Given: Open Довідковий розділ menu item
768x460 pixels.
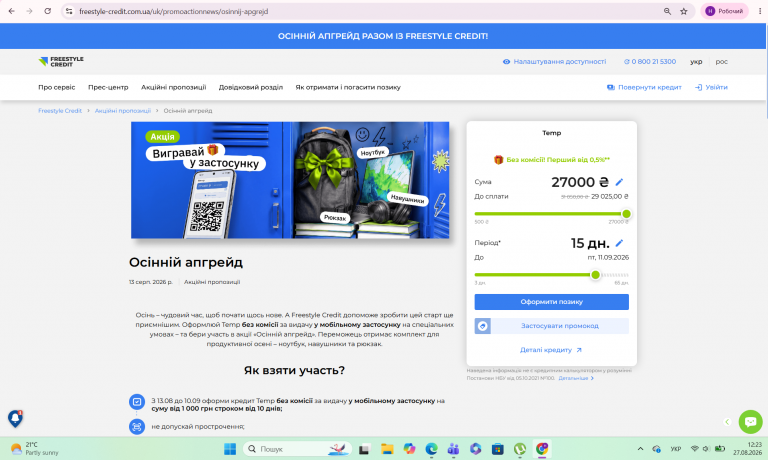Looking at the screenshot, I should point(251,87).
